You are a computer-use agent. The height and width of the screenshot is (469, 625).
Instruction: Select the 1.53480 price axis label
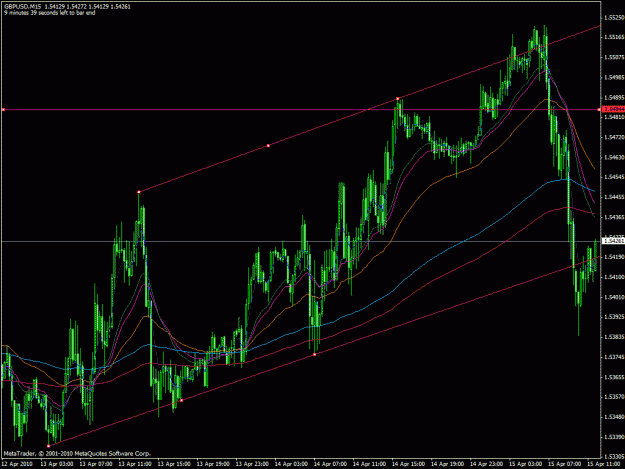[x=614, y=417]
